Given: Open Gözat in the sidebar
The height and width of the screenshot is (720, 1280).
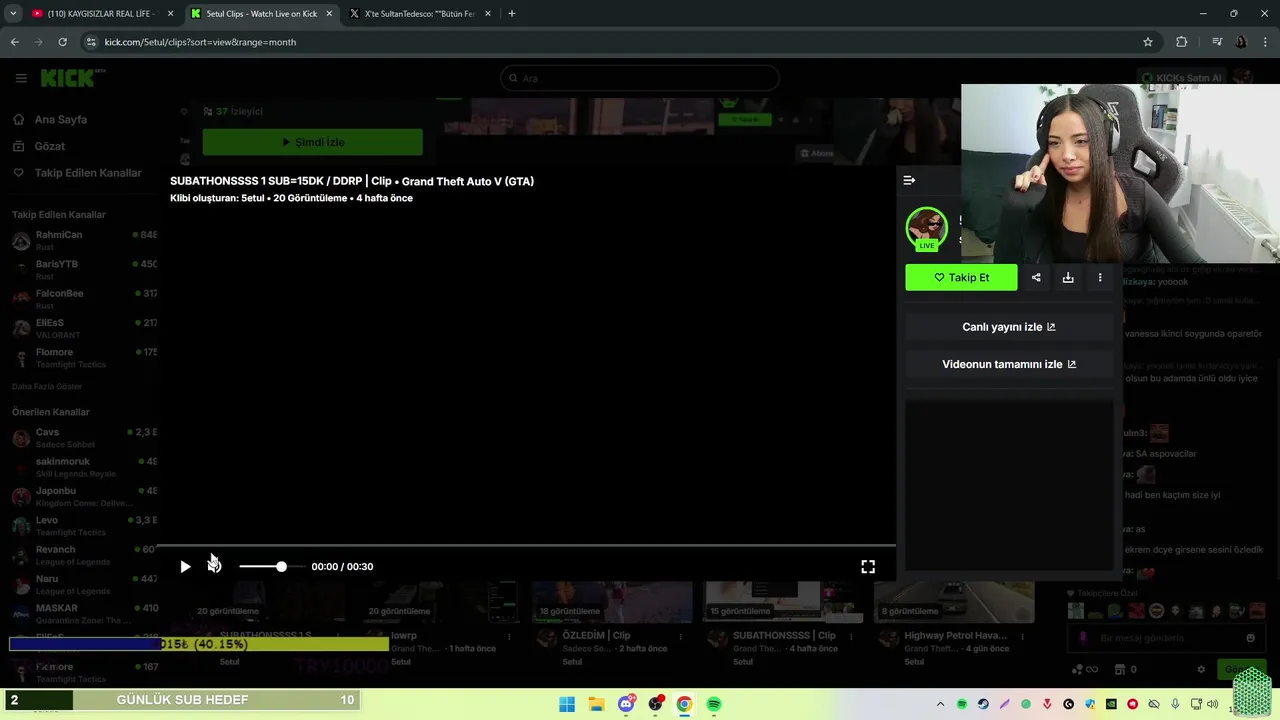Looking at the screenshot, I should 49,146.
